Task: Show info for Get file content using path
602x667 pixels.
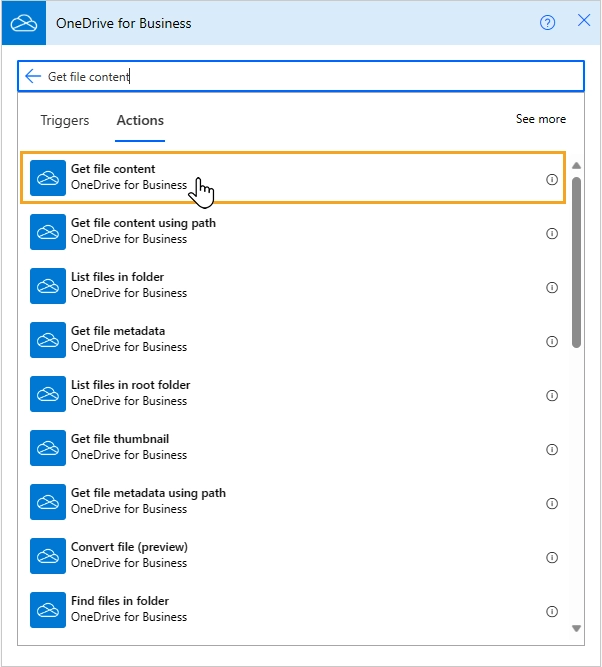Action: pyautogui.click(x=552, y=234)
